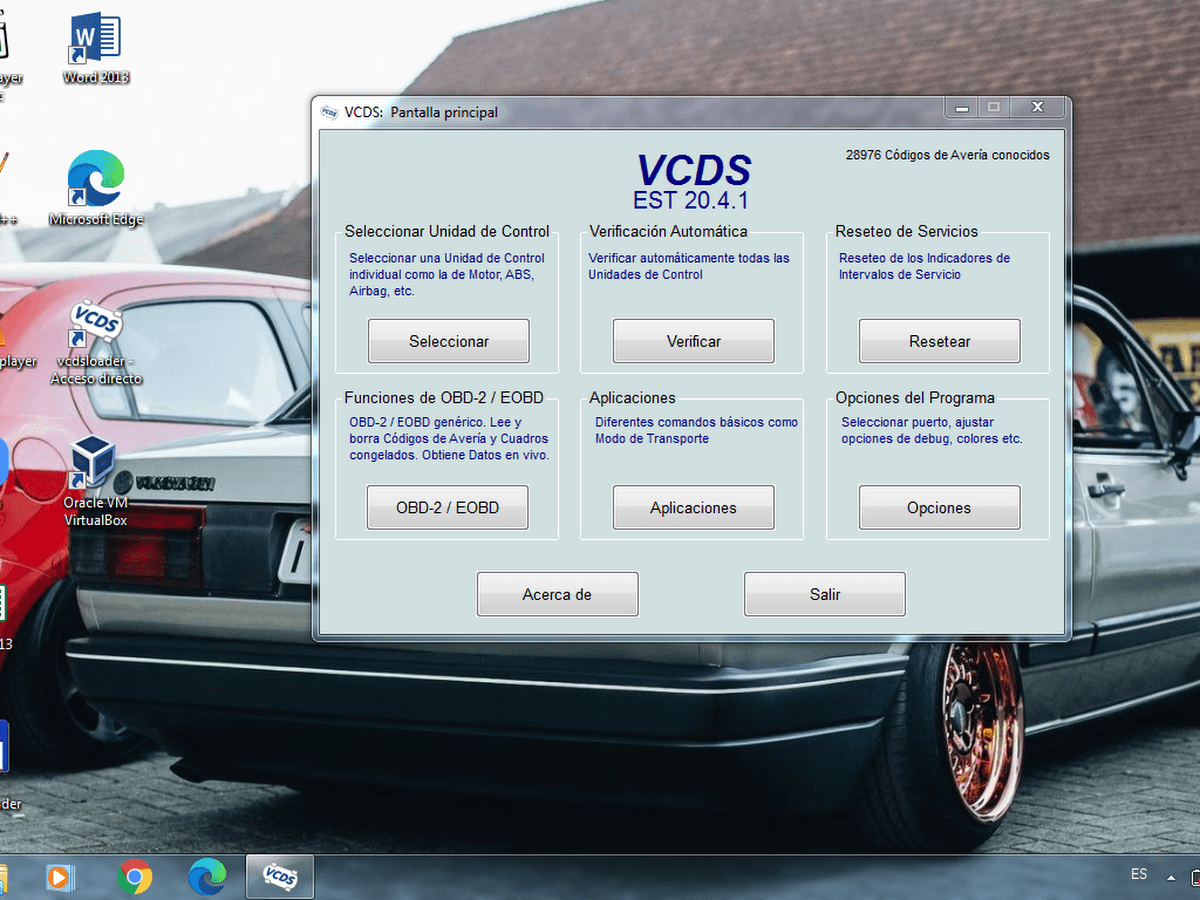Click the VCDS EST 20.4.1 logo text
Screen dimensions: 1200x900
tap(693, 183)
